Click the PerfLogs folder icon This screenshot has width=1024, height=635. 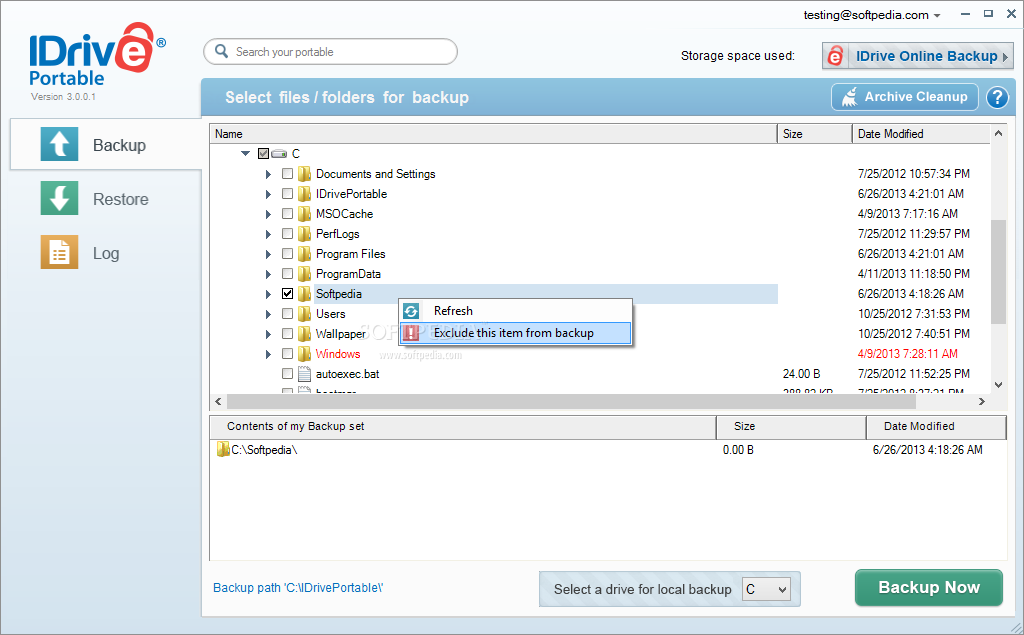[x=304, y=234]
